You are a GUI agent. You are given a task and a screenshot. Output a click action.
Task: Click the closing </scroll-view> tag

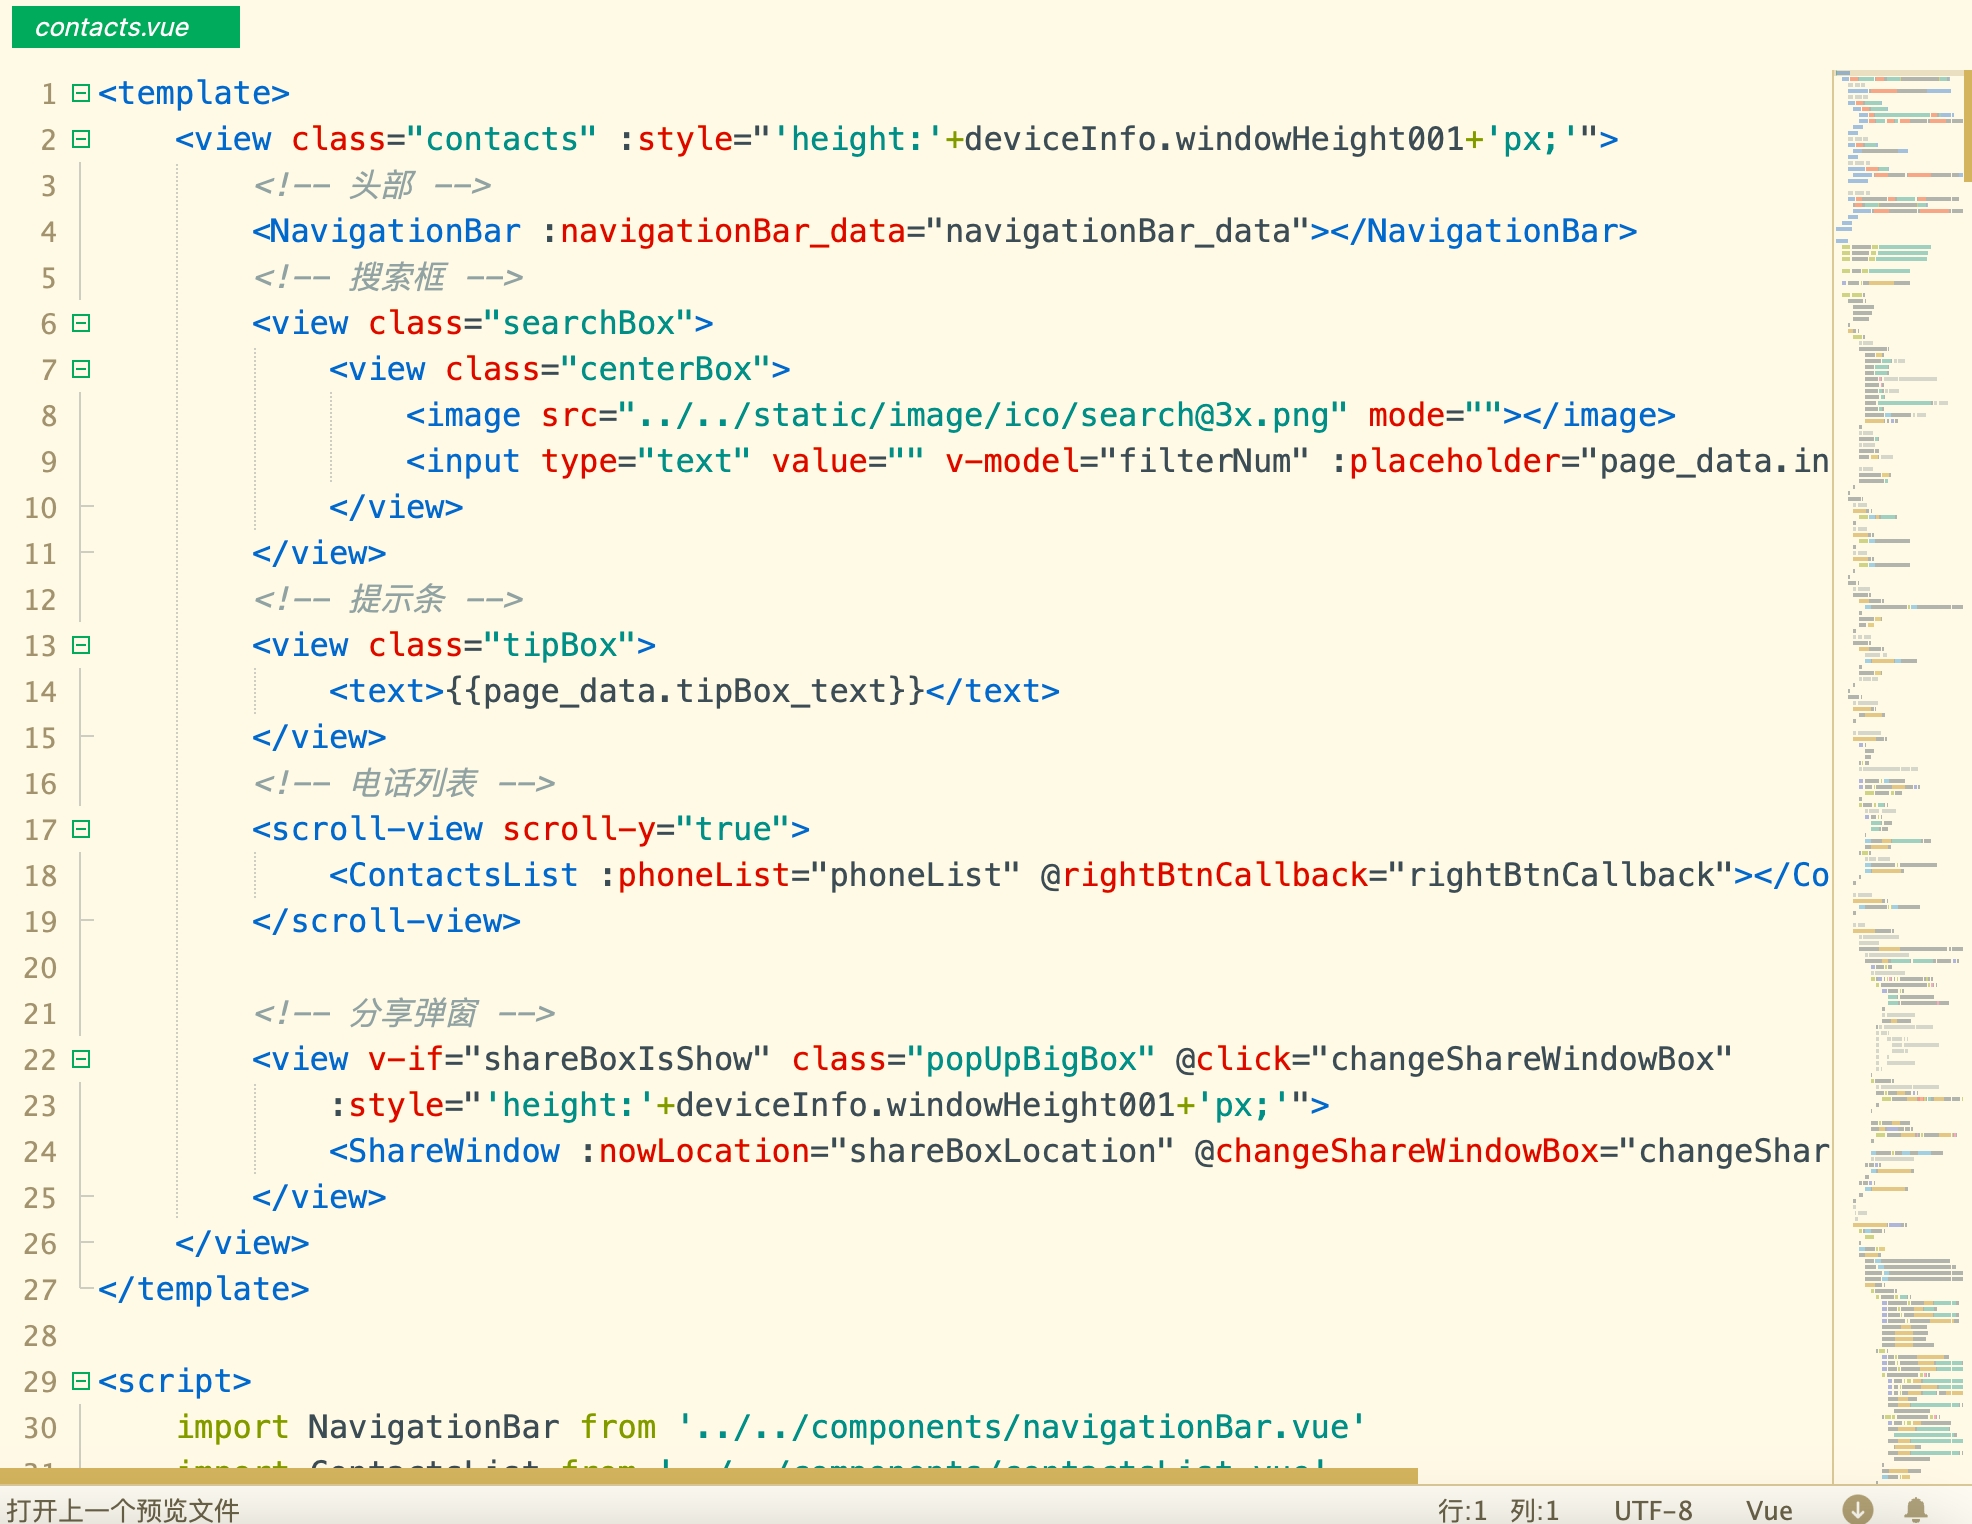386,921
